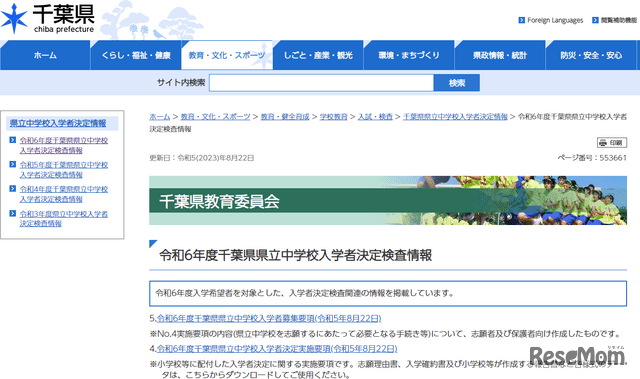This screenshot has width=640, height=379.
Task: Open 令和6年度千葉県県立中学校入学者募集要項 link
Action: click(x=269, y=318)
